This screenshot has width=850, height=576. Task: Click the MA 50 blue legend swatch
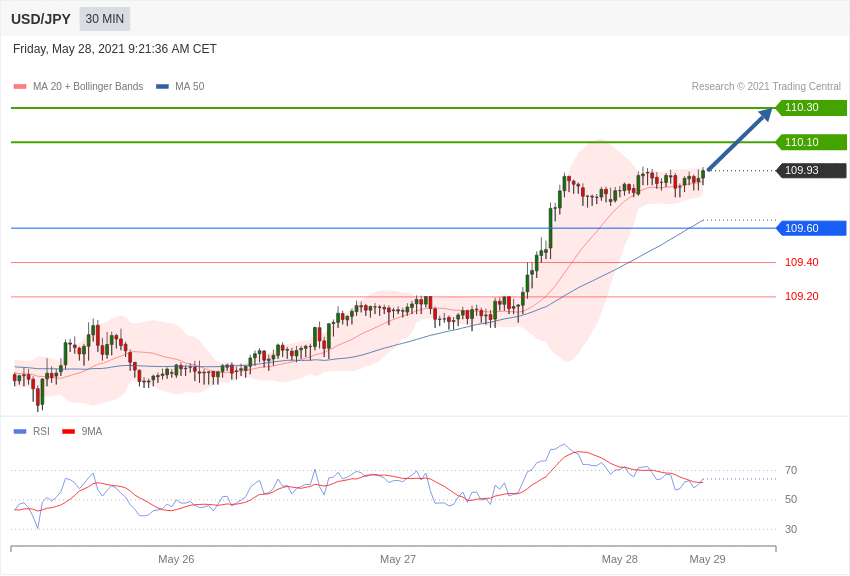[x=162, y=87]
